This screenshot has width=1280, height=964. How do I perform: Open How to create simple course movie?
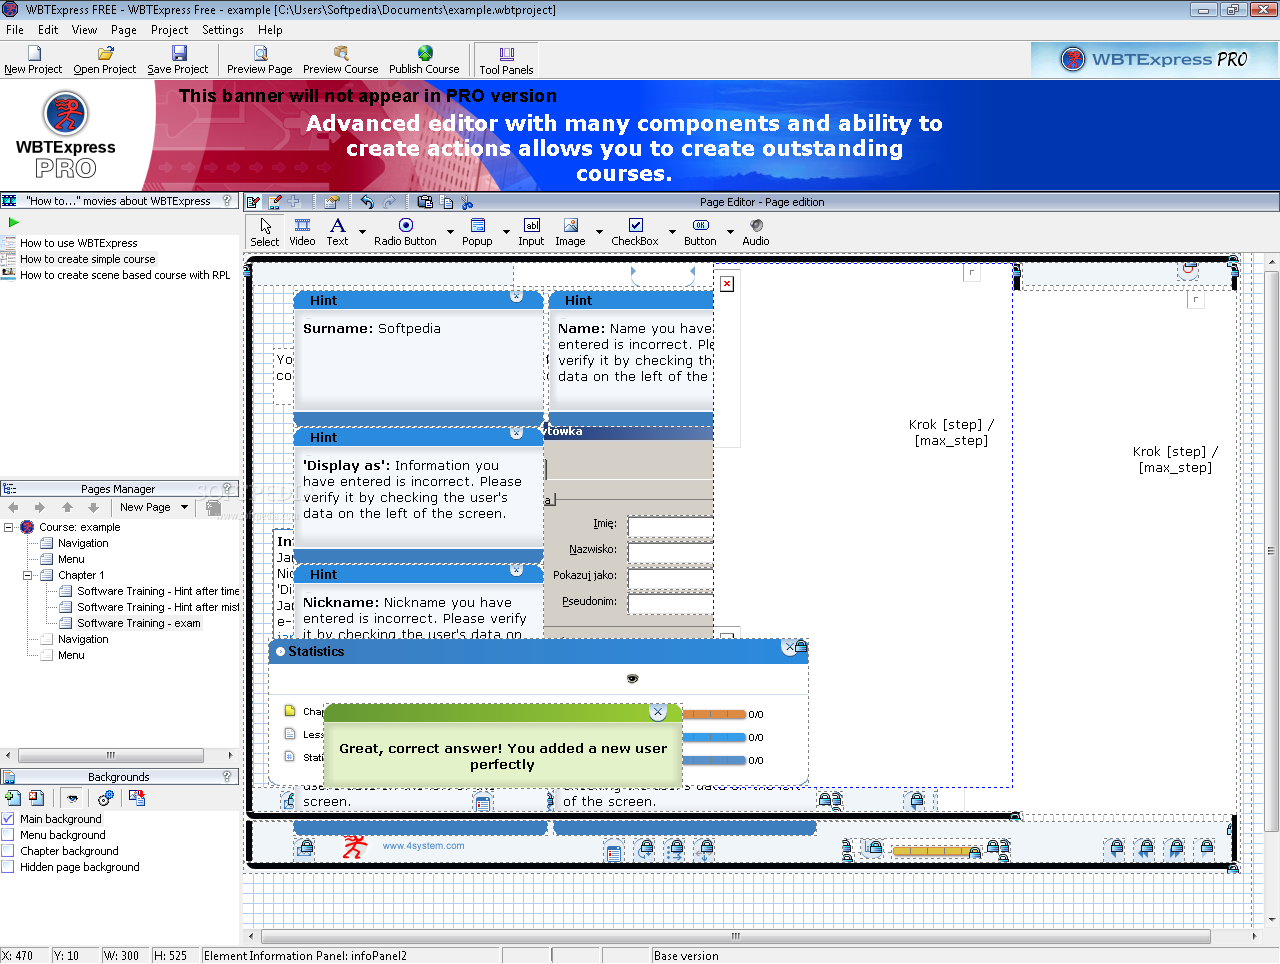click(x=88, y=259)
